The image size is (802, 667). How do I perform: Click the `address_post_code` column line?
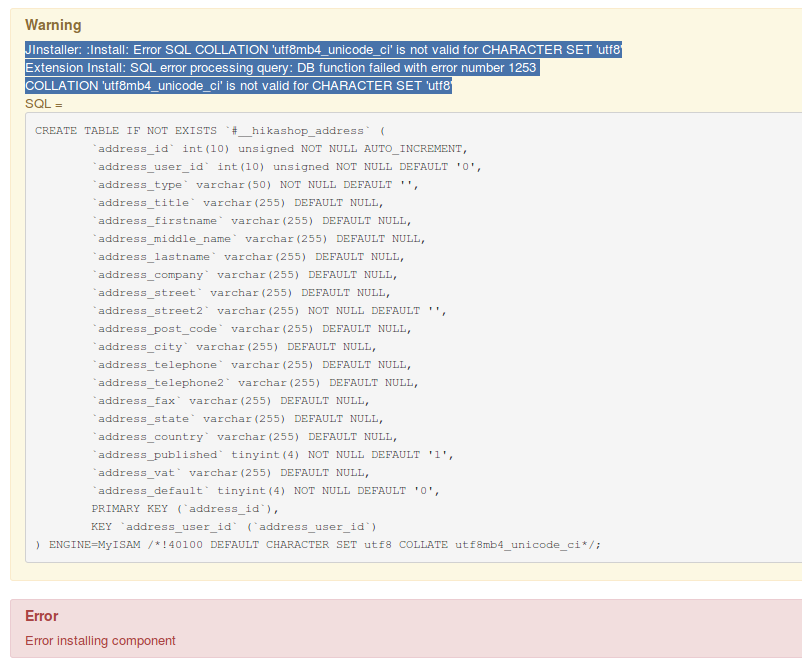(x=252, y=328)
